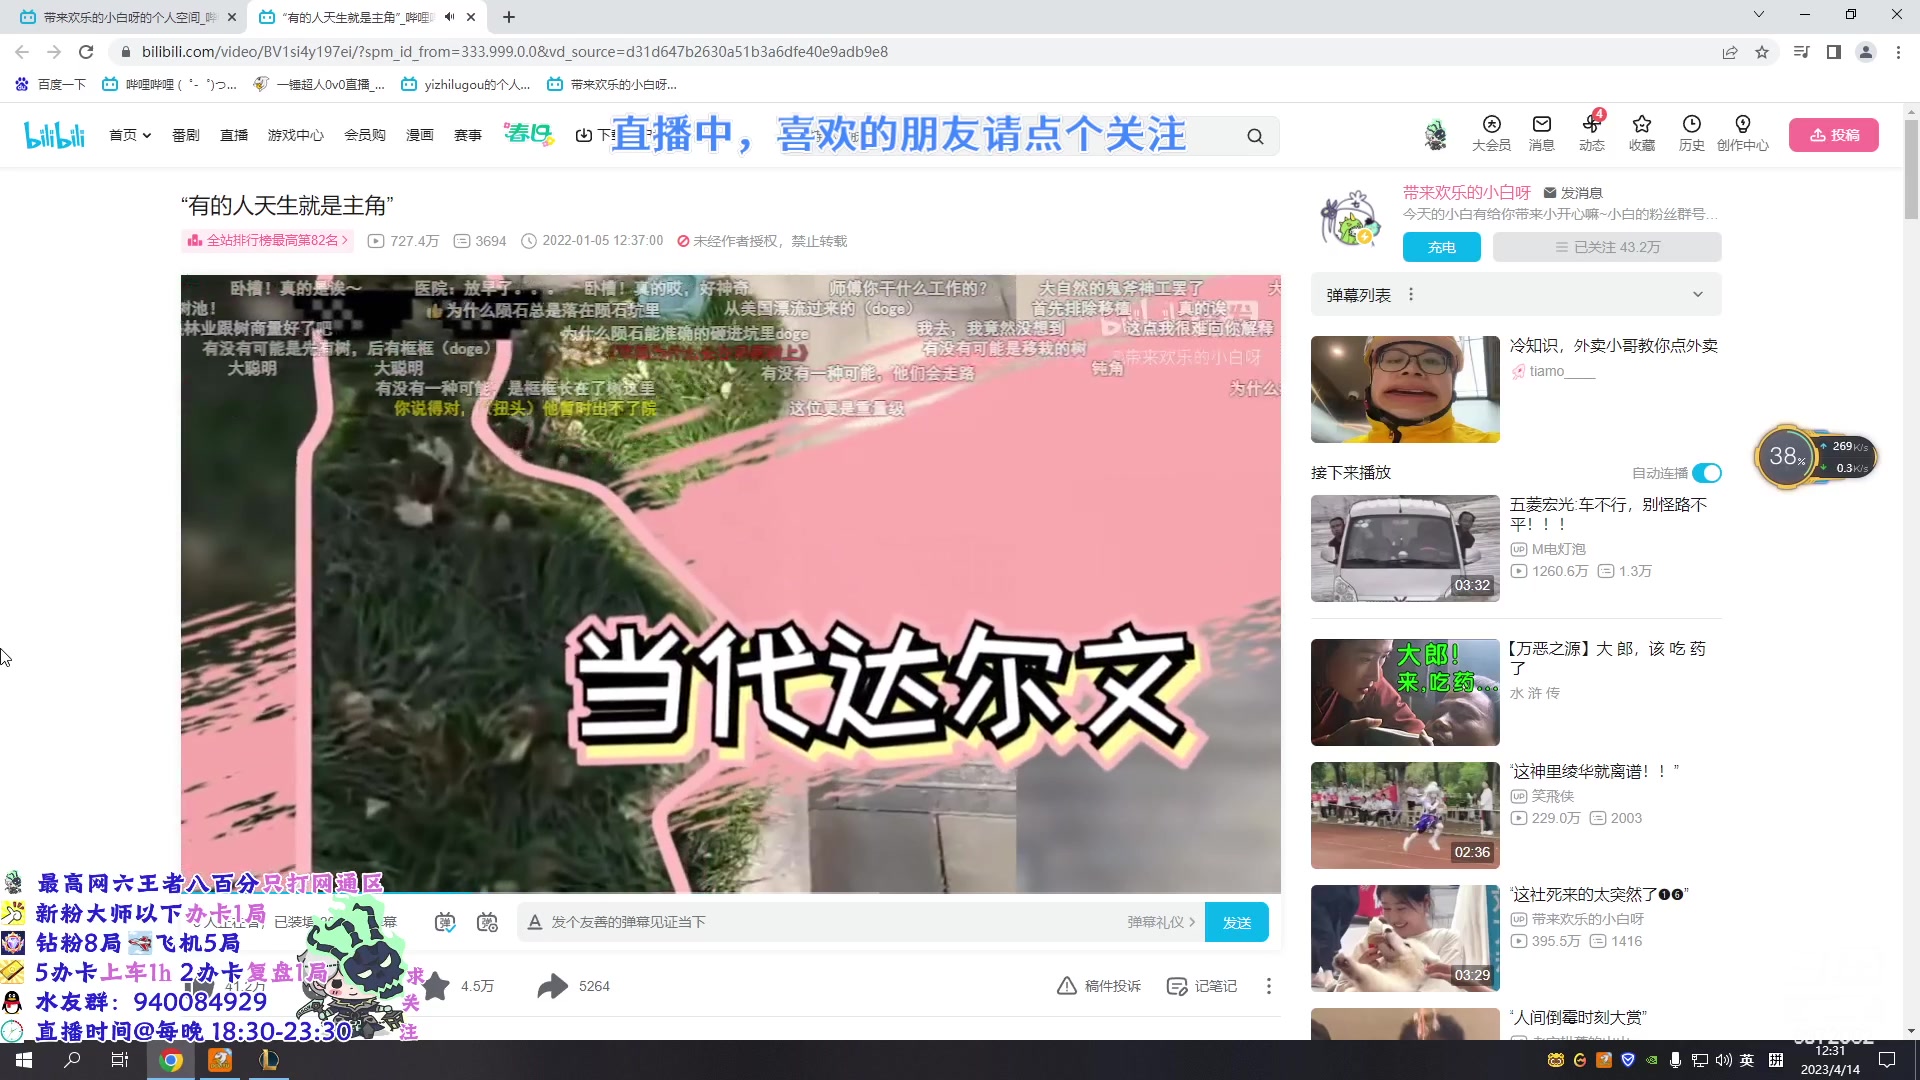The image size is (1920, 1080).
Task: Open the search magnifier icon
Action: pos(1255,136)
